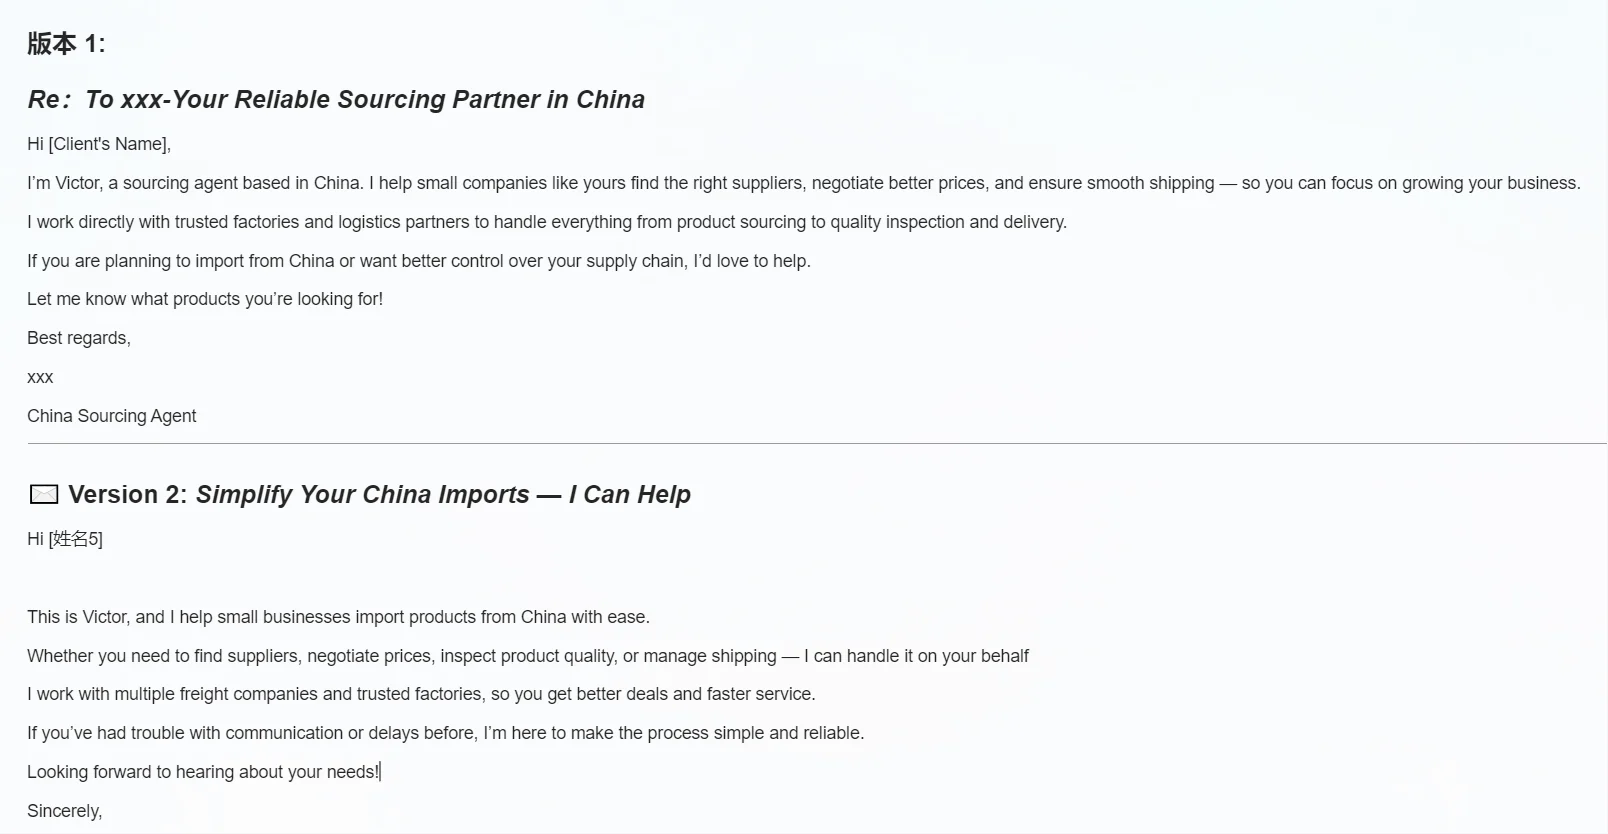Click the line 'Let me know what products'
Image resolution: width=1608 pixels, height=834 pixels.
tap(205, 299)
